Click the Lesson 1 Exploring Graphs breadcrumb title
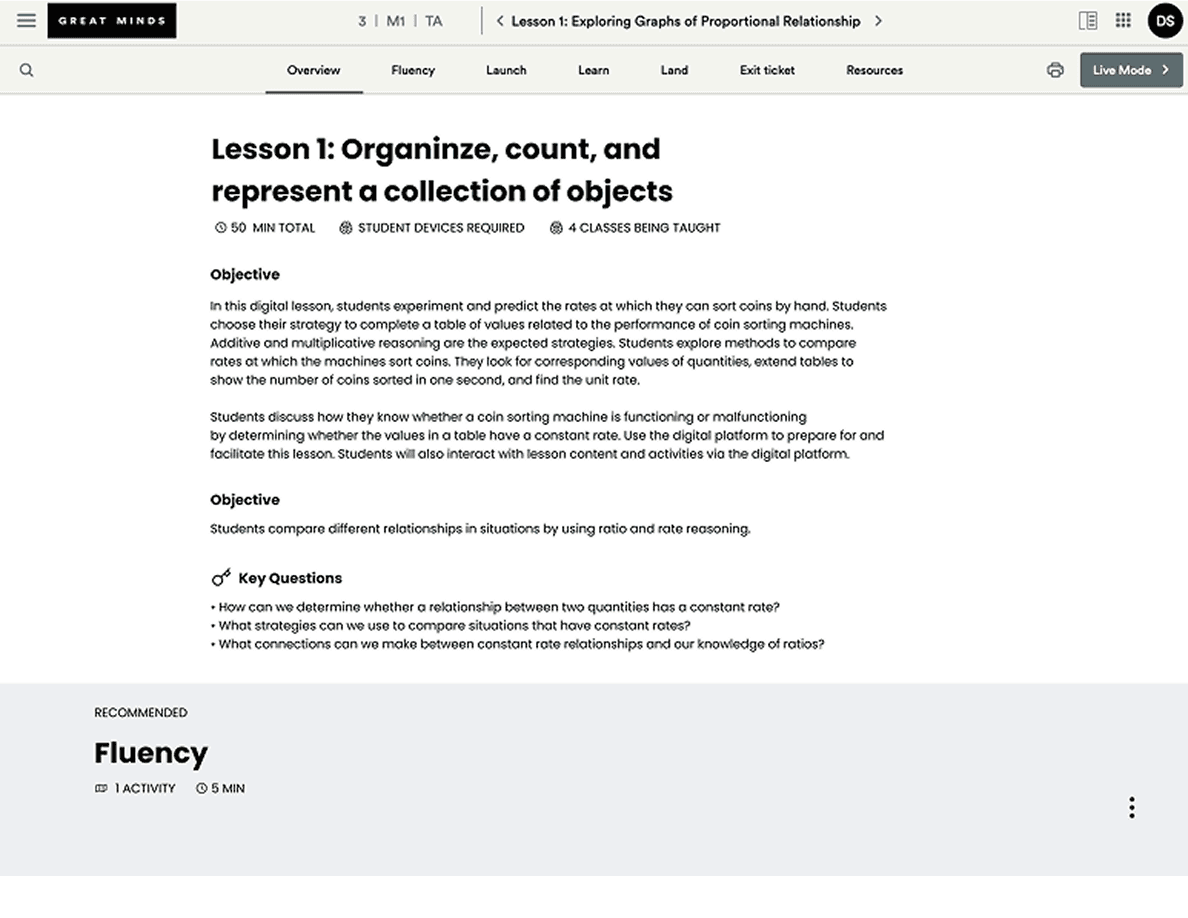Image resolution: width=1188 pixels, height=918 pixels. click(686, 21)
